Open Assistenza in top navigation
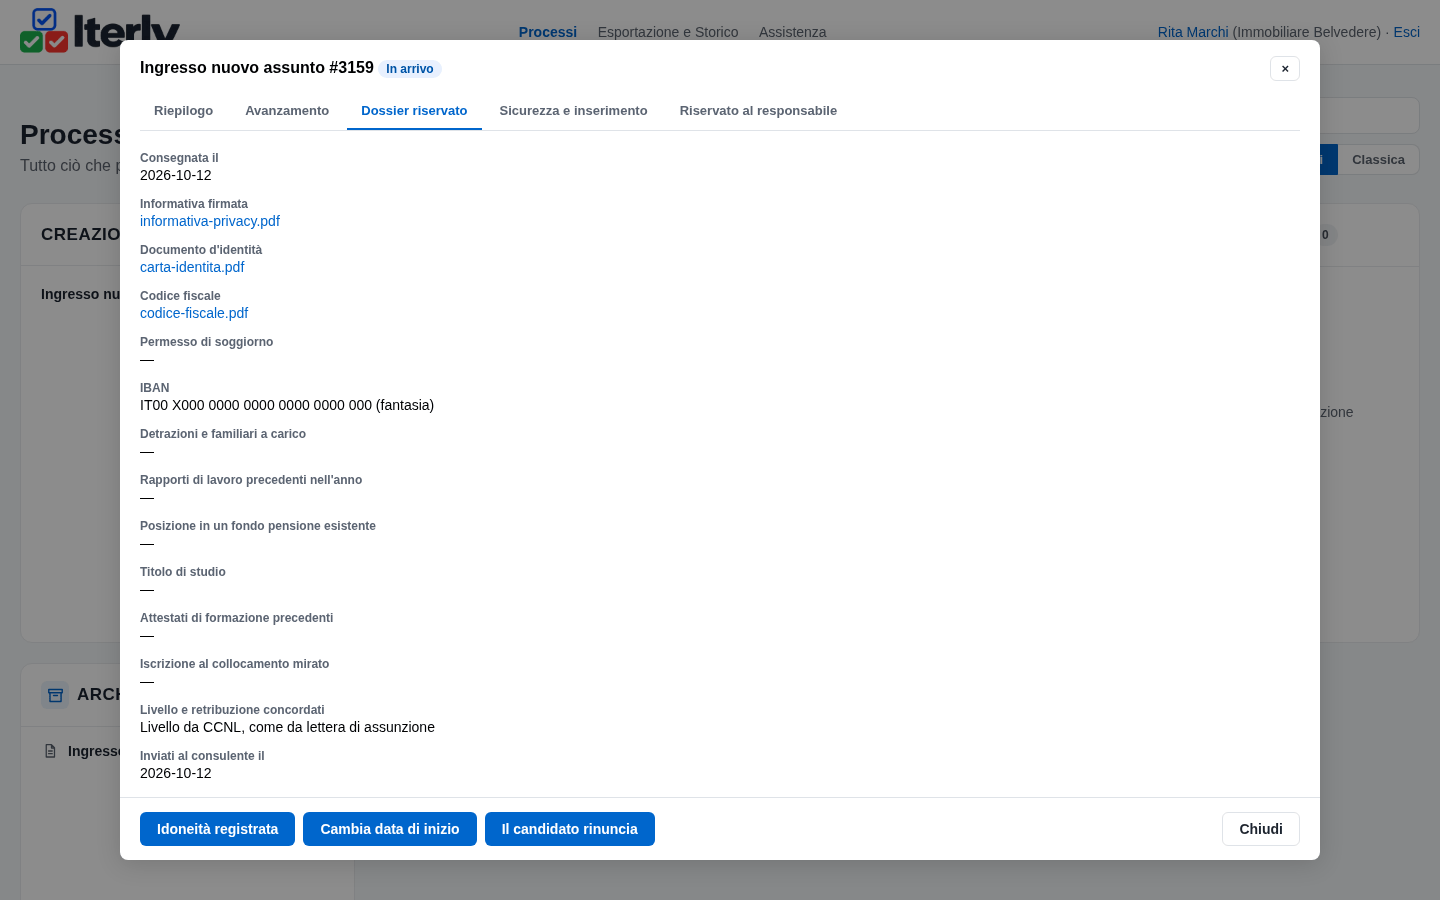This screenshot has width=1440, height=900. 793,32
